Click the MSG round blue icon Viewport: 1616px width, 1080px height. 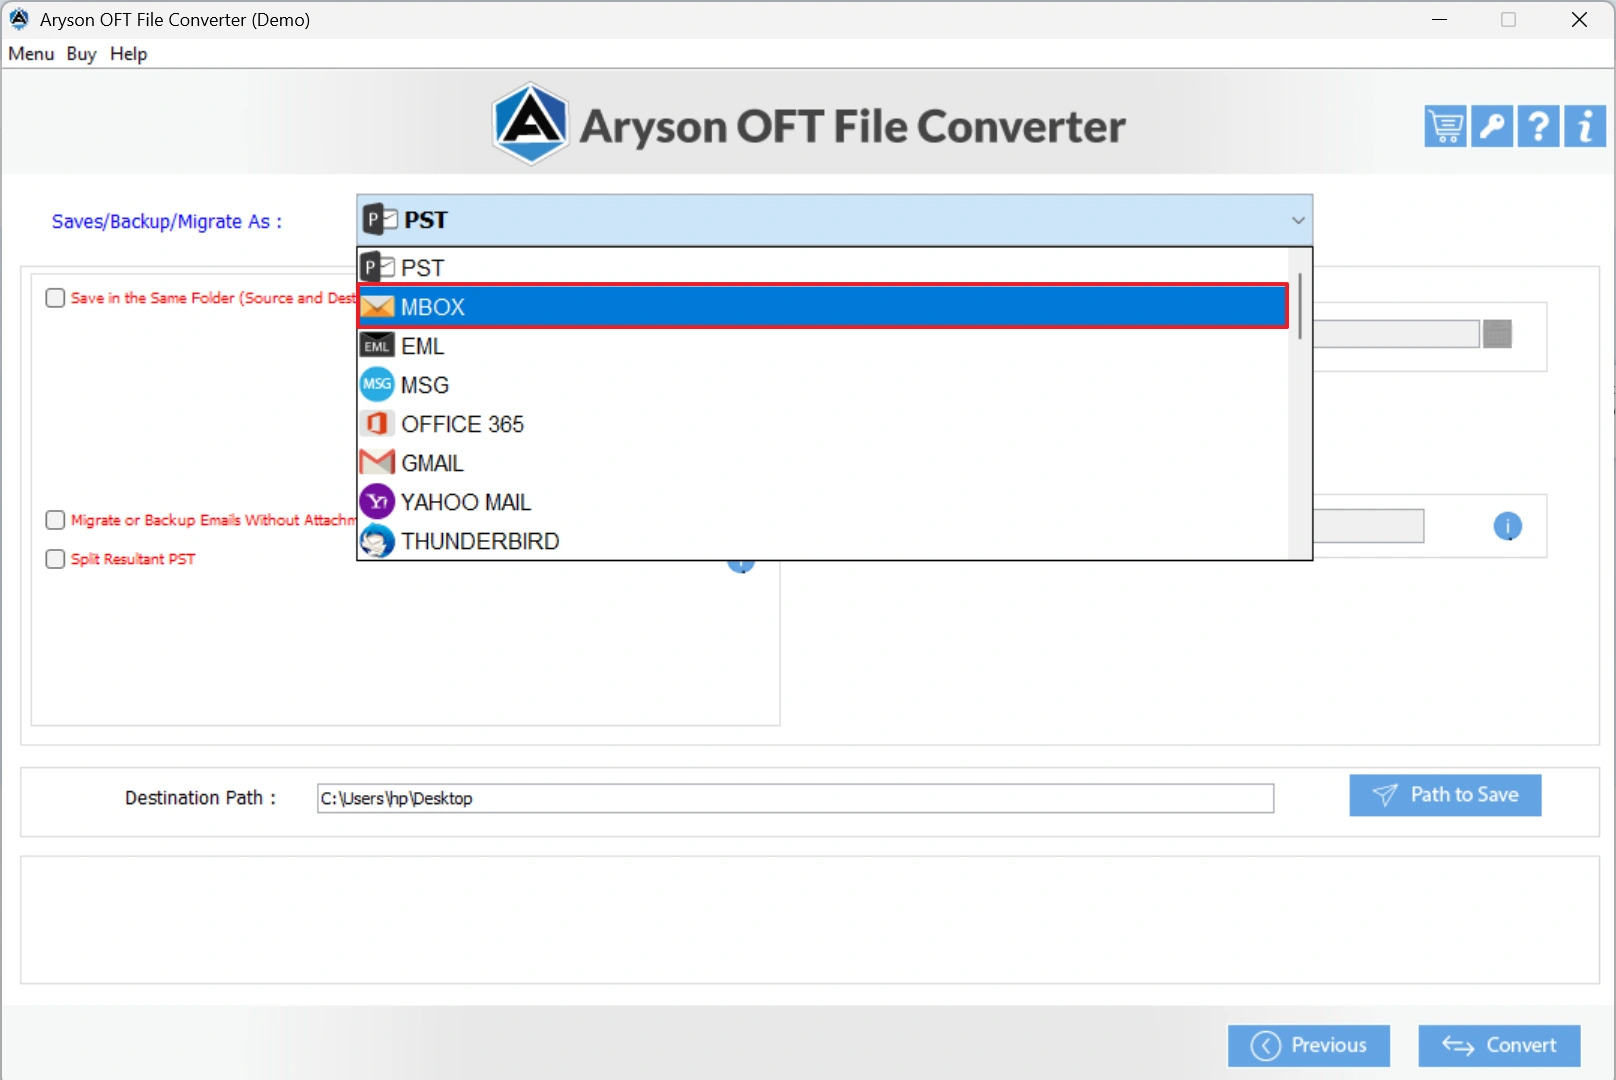point(377,384)
